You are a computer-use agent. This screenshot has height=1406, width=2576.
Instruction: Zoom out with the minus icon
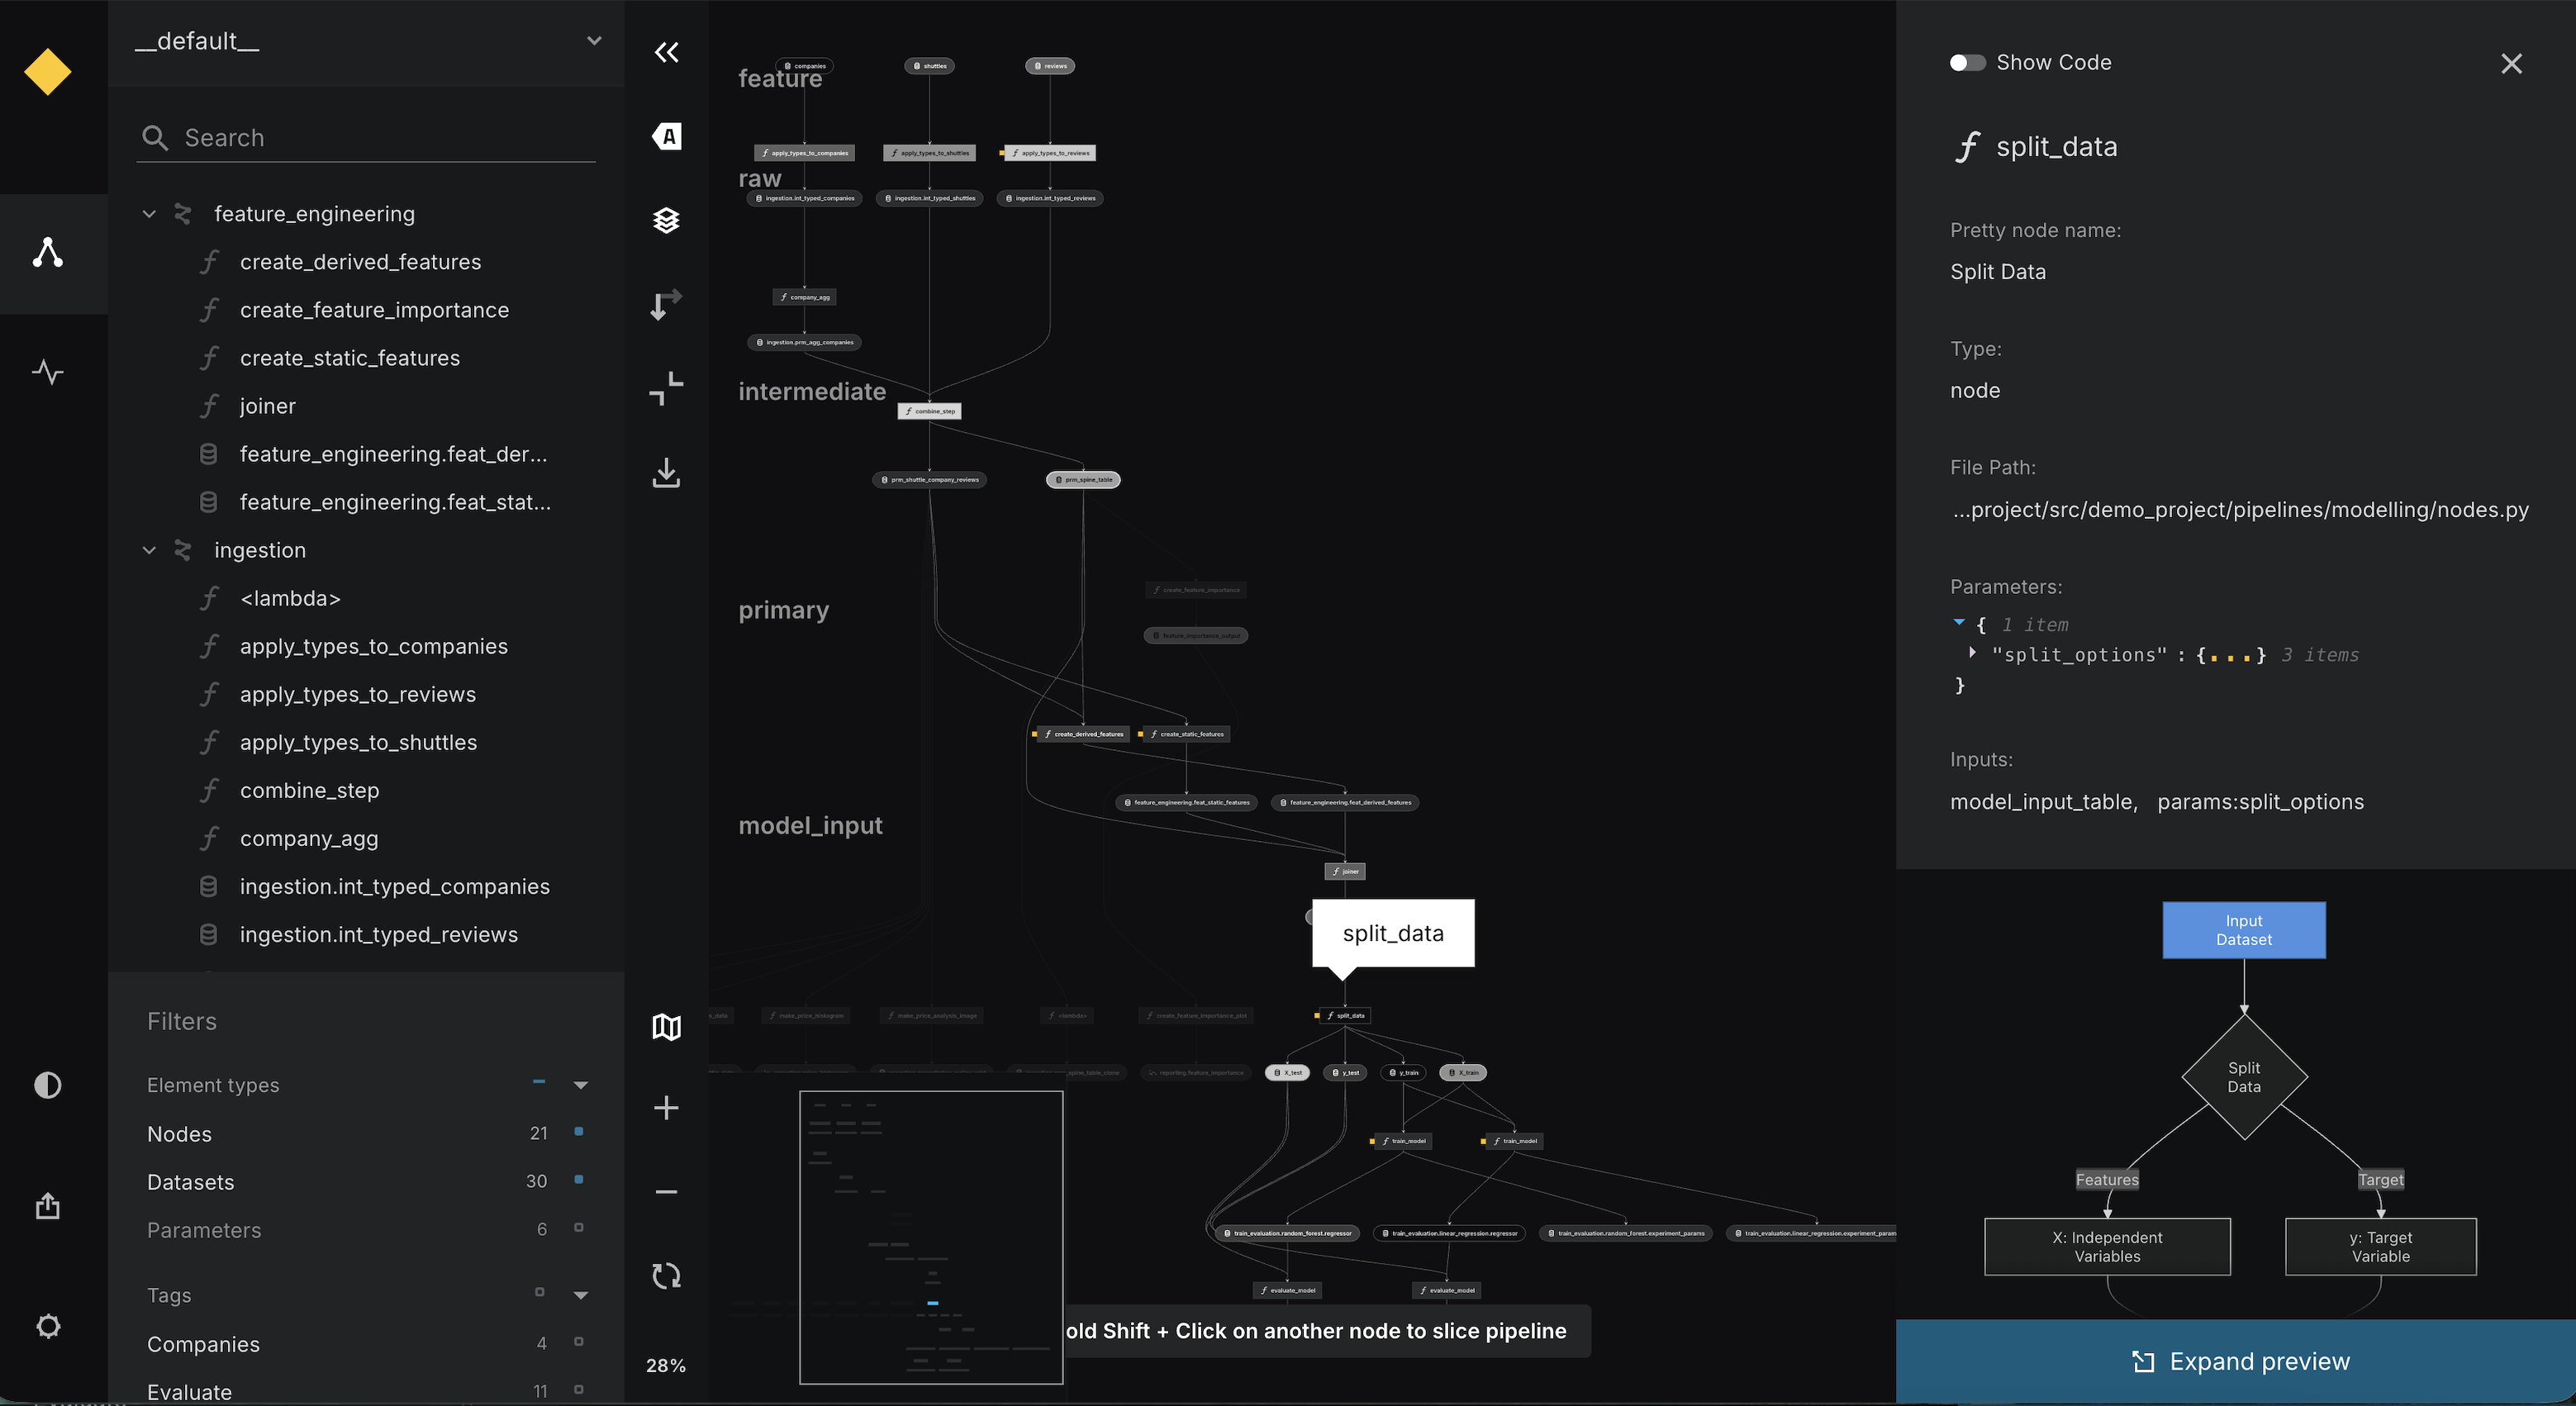tap(666, 1192)
